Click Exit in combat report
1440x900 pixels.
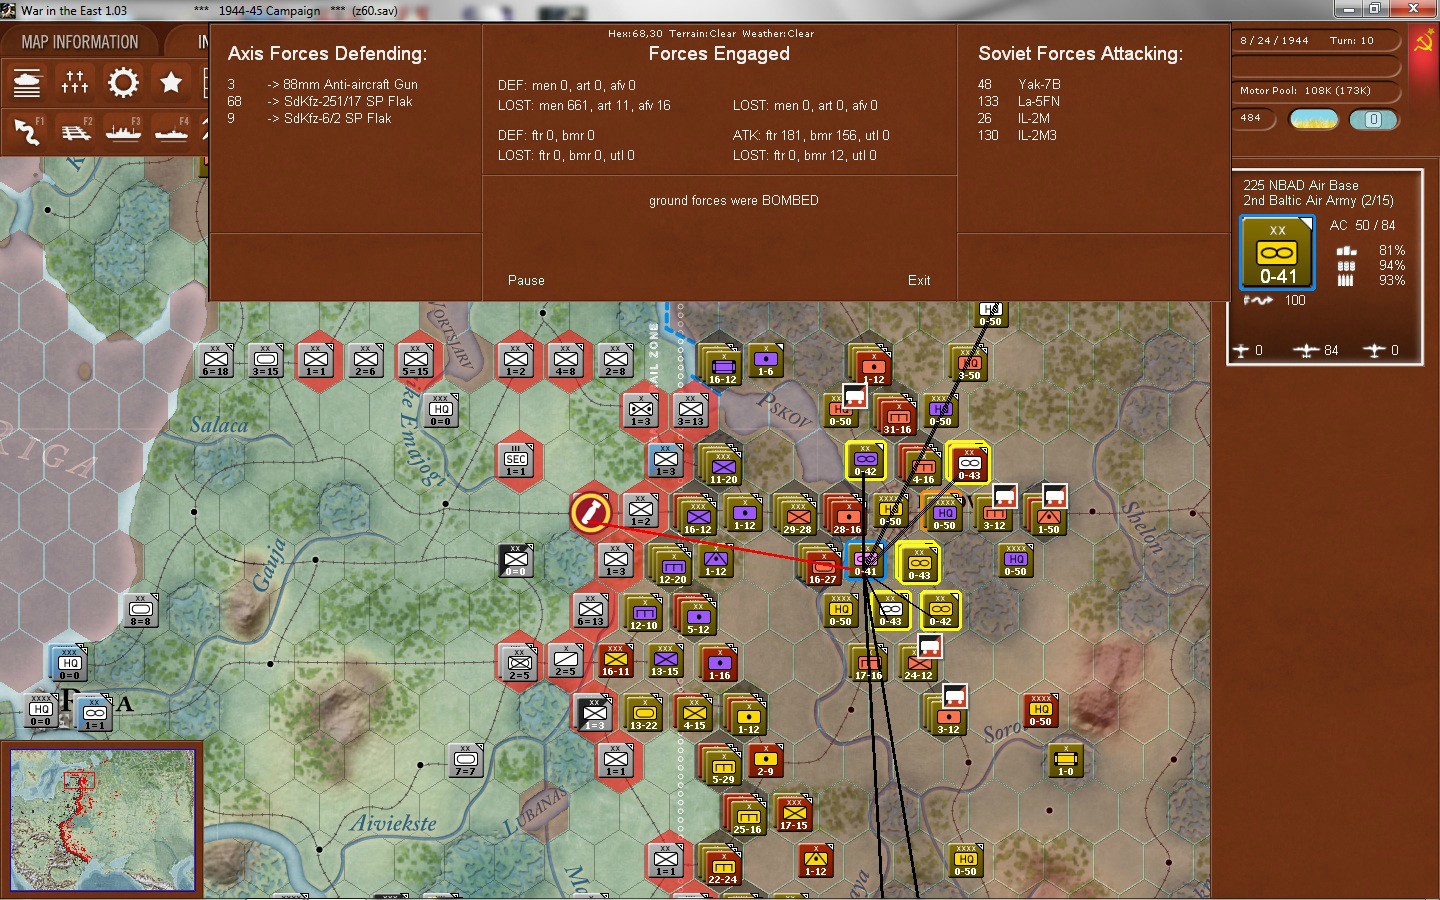pyautogui.click(x=919, y=280)
